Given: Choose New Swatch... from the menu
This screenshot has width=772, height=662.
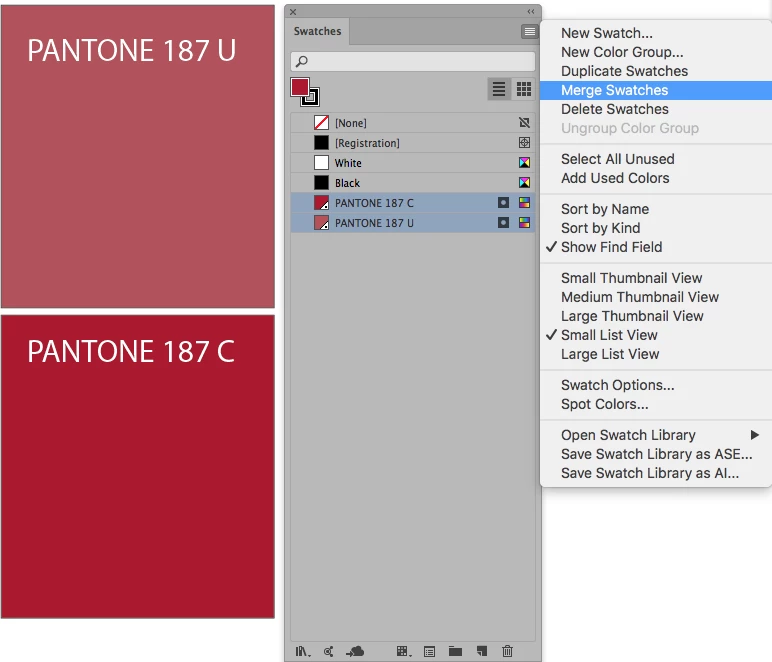Looking at the screenshot, I should coord(656,33).
